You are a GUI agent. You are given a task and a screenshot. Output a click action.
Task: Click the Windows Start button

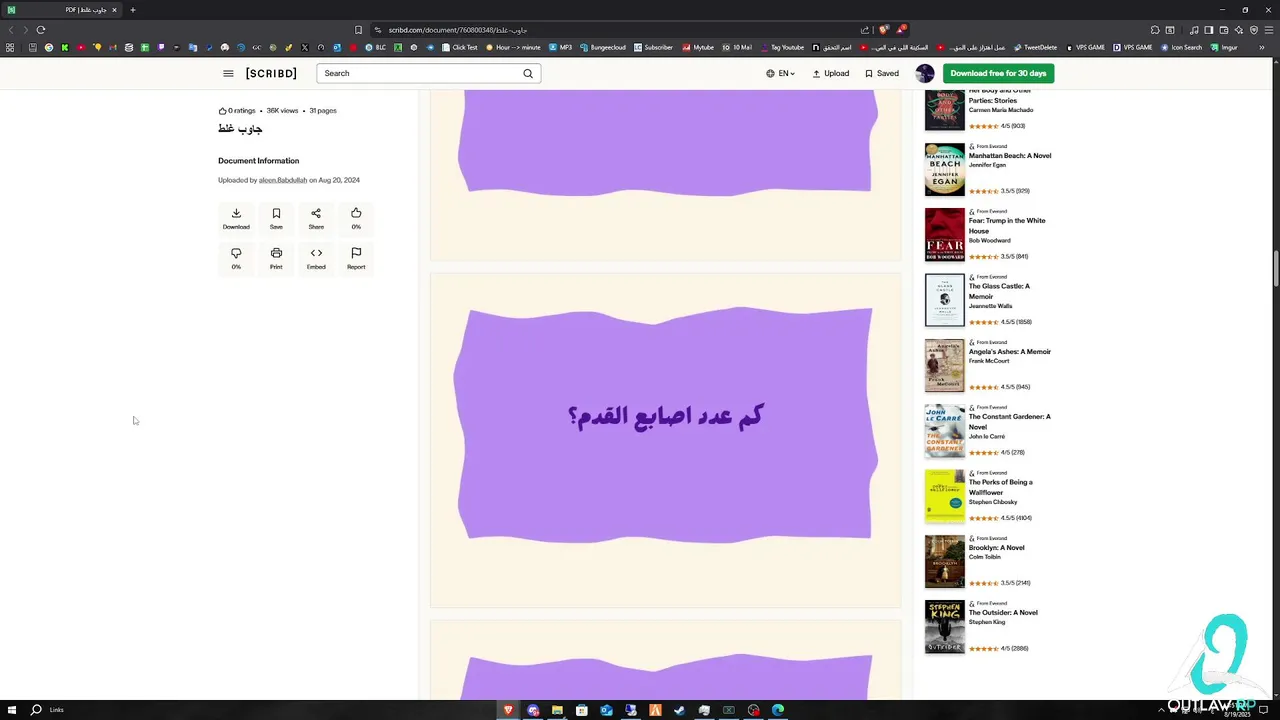[x=12, y=710]
